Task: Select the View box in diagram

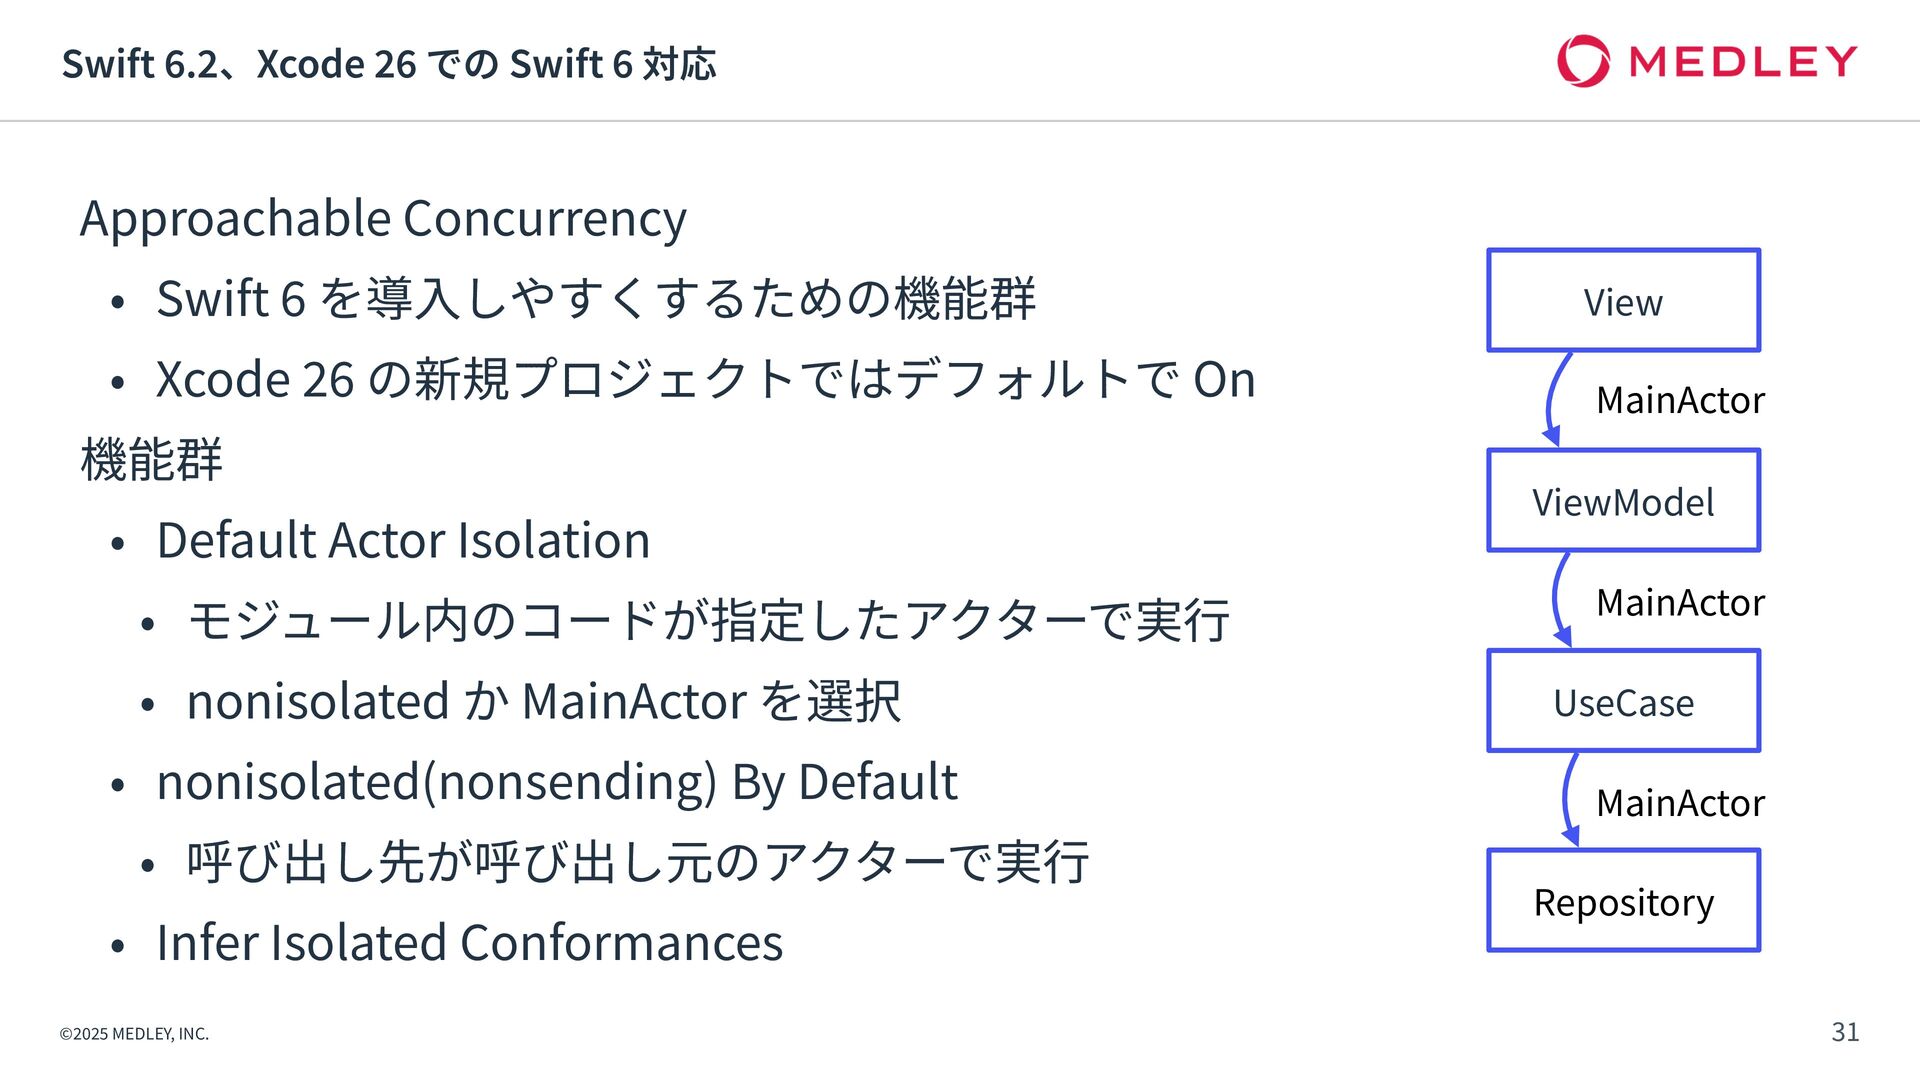Action: click(1623, 300)
